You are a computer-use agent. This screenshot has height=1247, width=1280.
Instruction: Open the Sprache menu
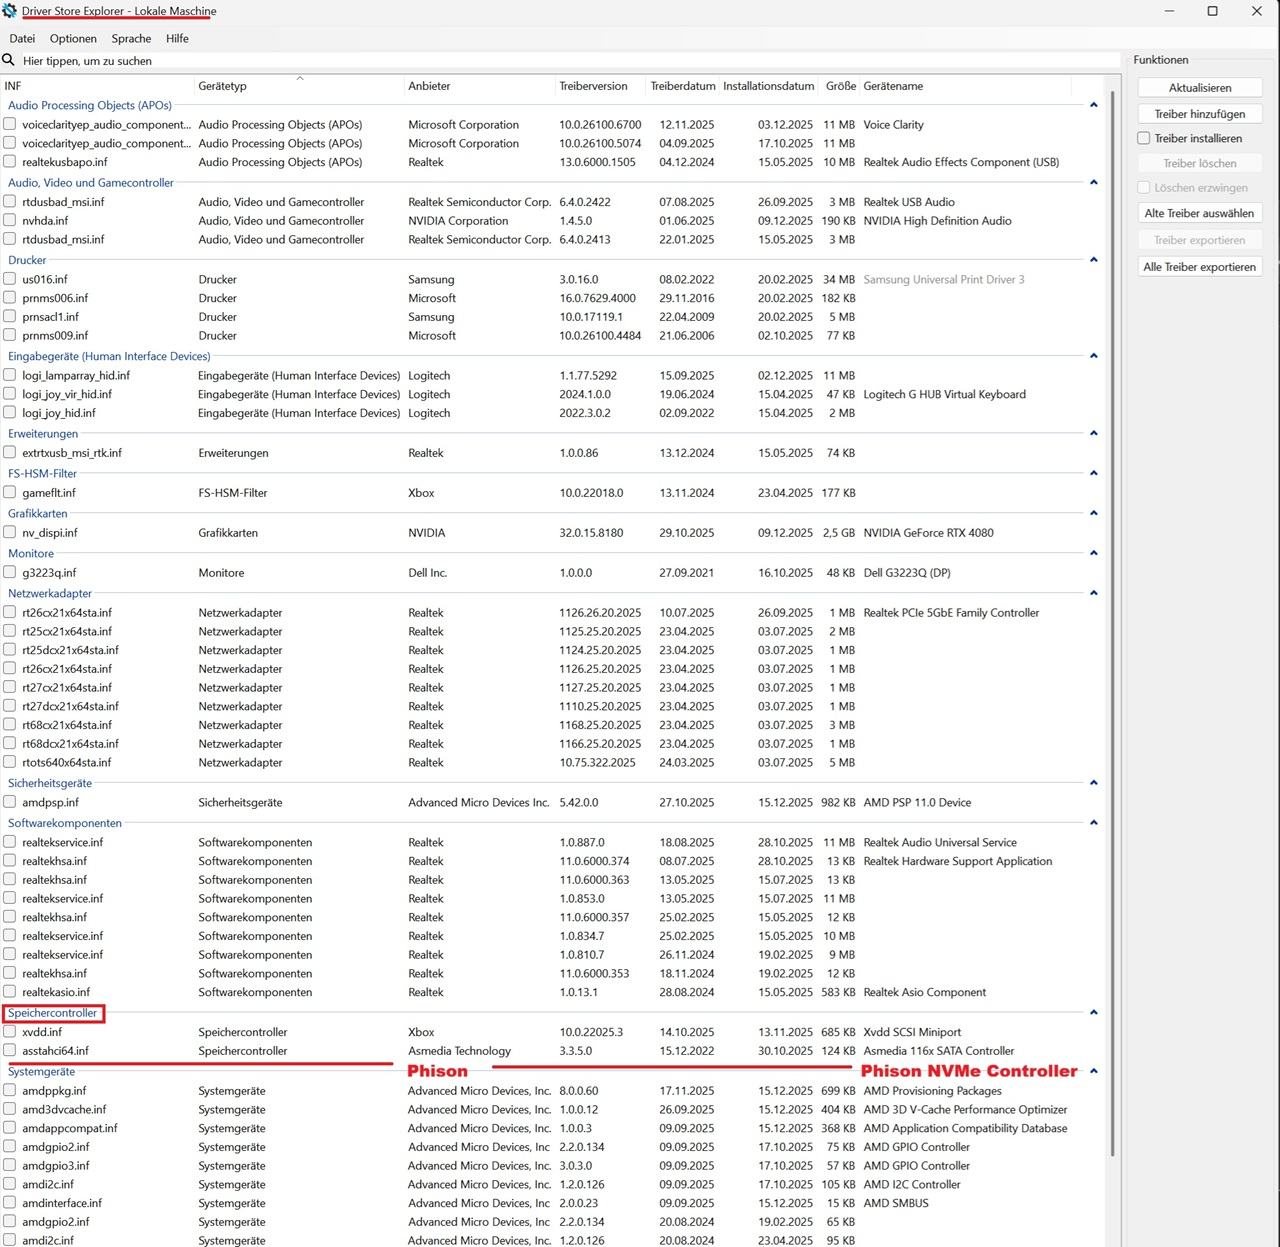[131, 38]
